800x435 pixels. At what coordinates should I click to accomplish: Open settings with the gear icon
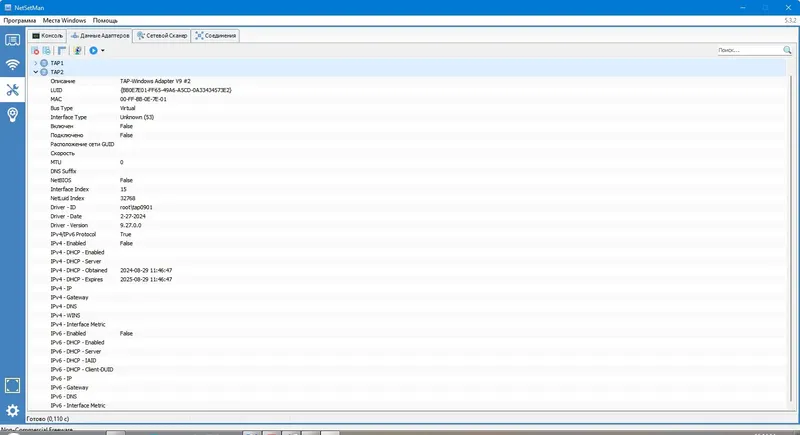tap(12, 411)
